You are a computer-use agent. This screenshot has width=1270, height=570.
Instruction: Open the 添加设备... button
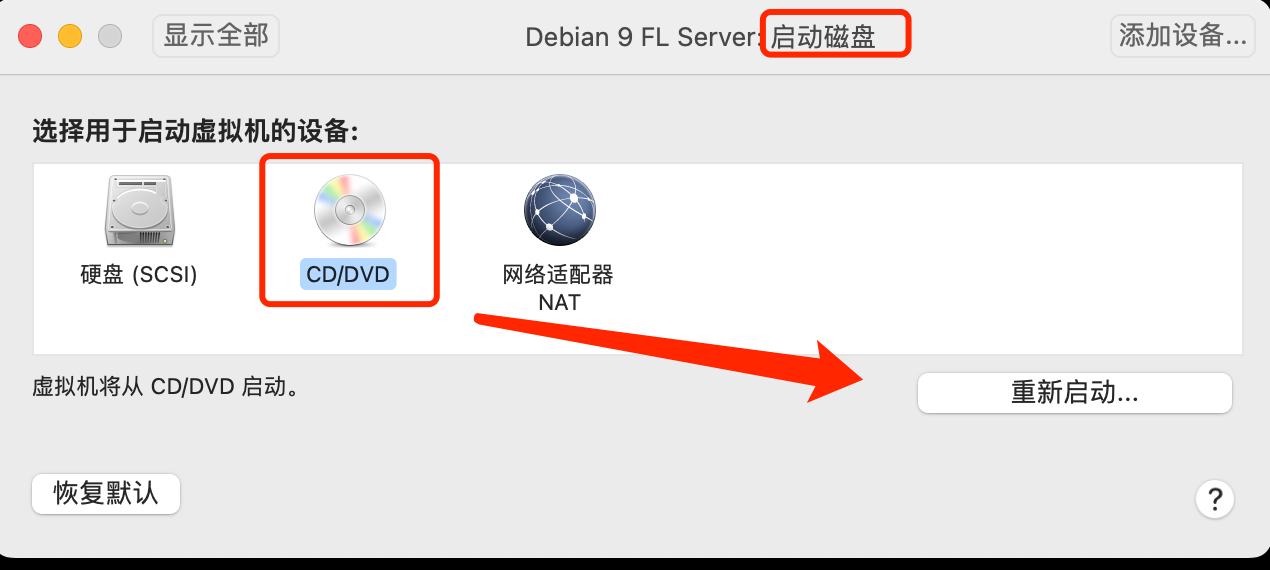pos(1182,36)
